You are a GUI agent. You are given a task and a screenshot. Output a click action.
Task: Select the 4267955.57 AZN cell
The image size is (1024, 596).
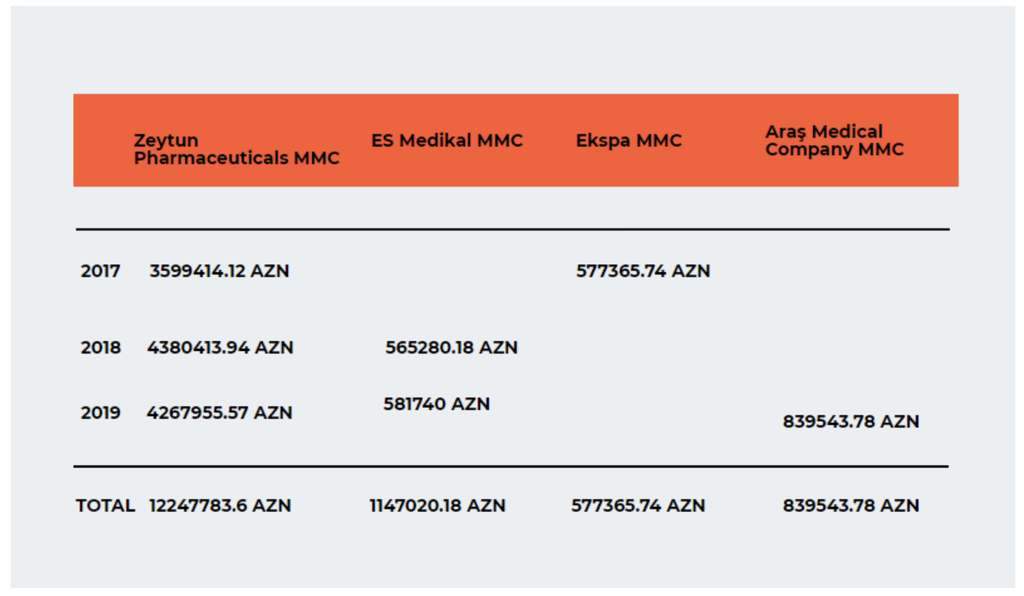pos(219,413)
